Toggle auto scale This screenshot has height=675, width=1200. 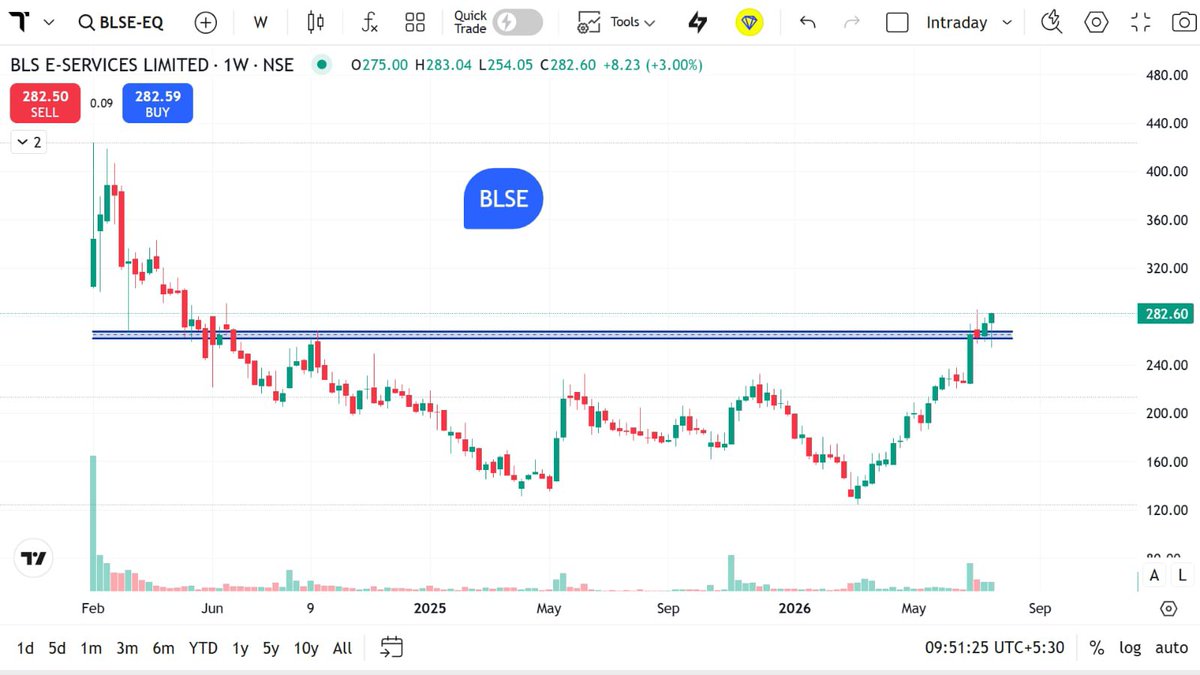click(x=1171, y=648)
